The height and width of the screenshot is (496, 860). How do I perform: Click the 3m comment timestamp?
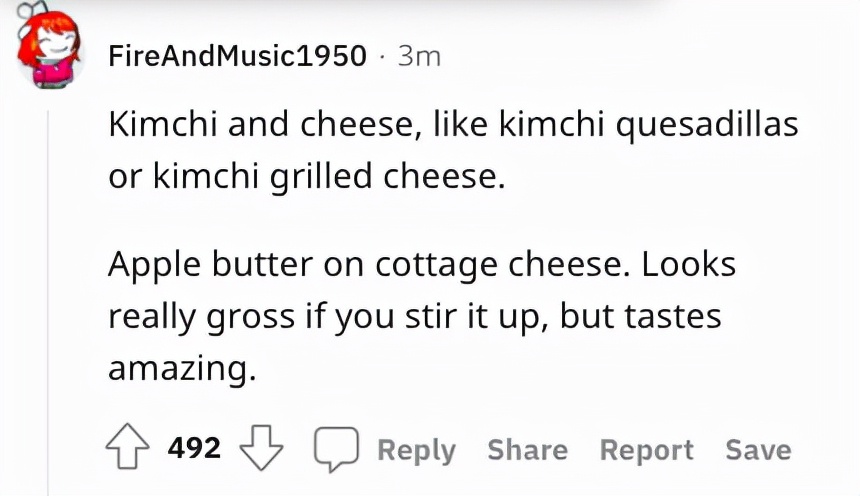point(419,56)
